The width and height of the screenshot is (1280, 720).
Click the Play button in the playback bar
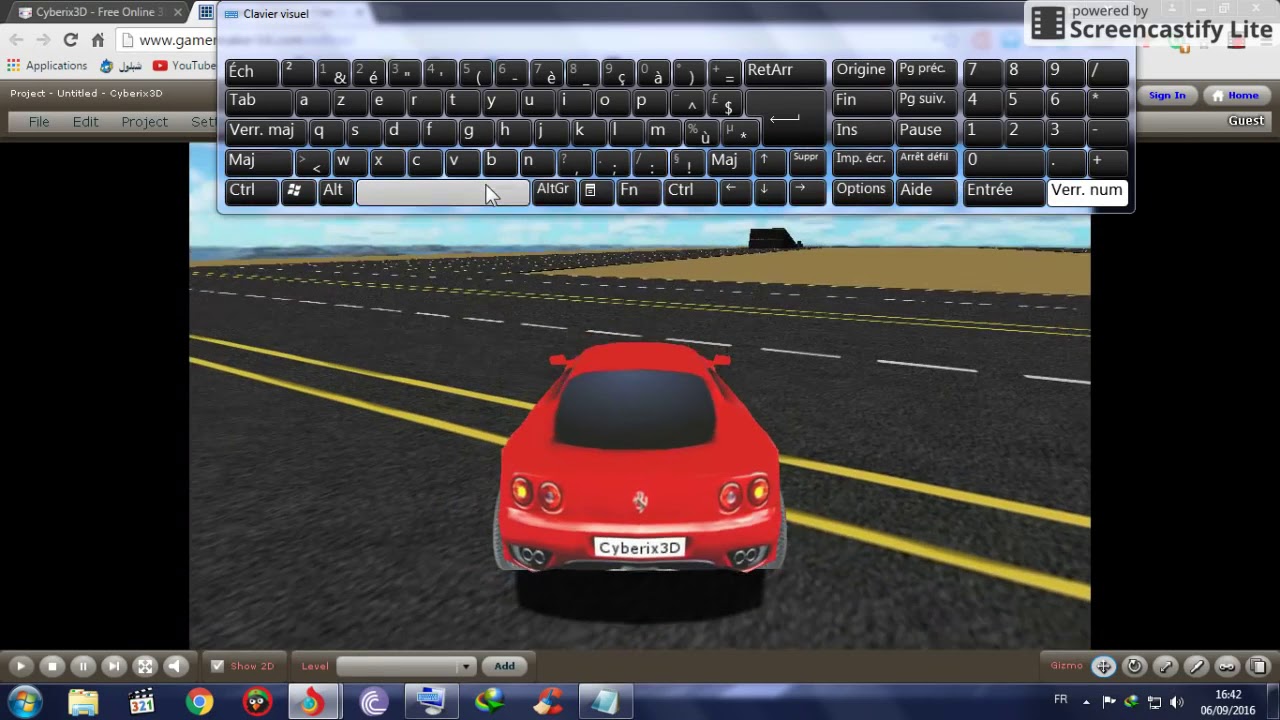tap(21, 666)
